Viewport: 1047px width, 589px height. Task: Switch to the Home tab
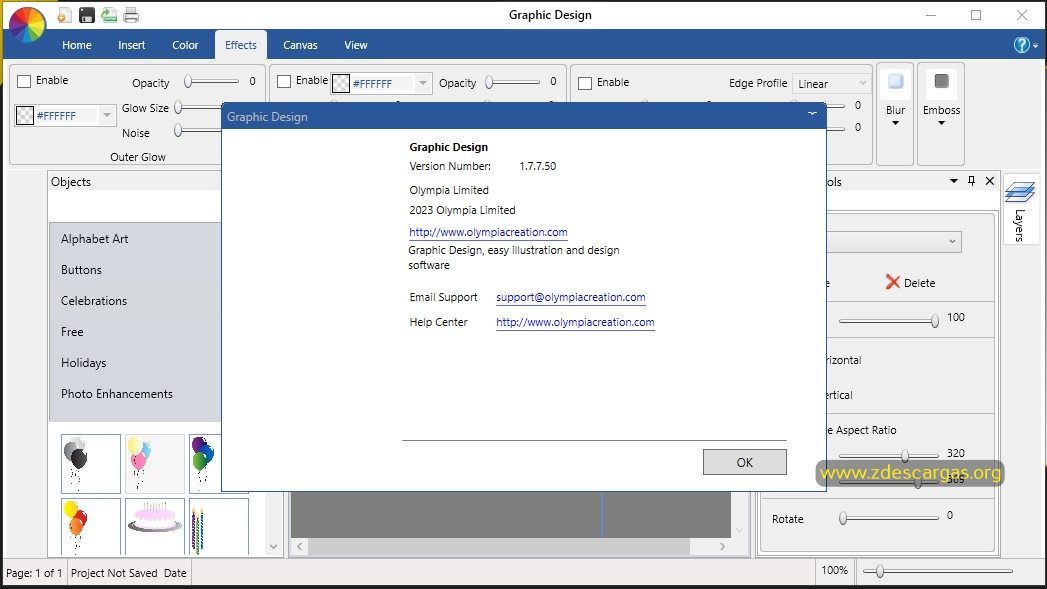[77, 45]
